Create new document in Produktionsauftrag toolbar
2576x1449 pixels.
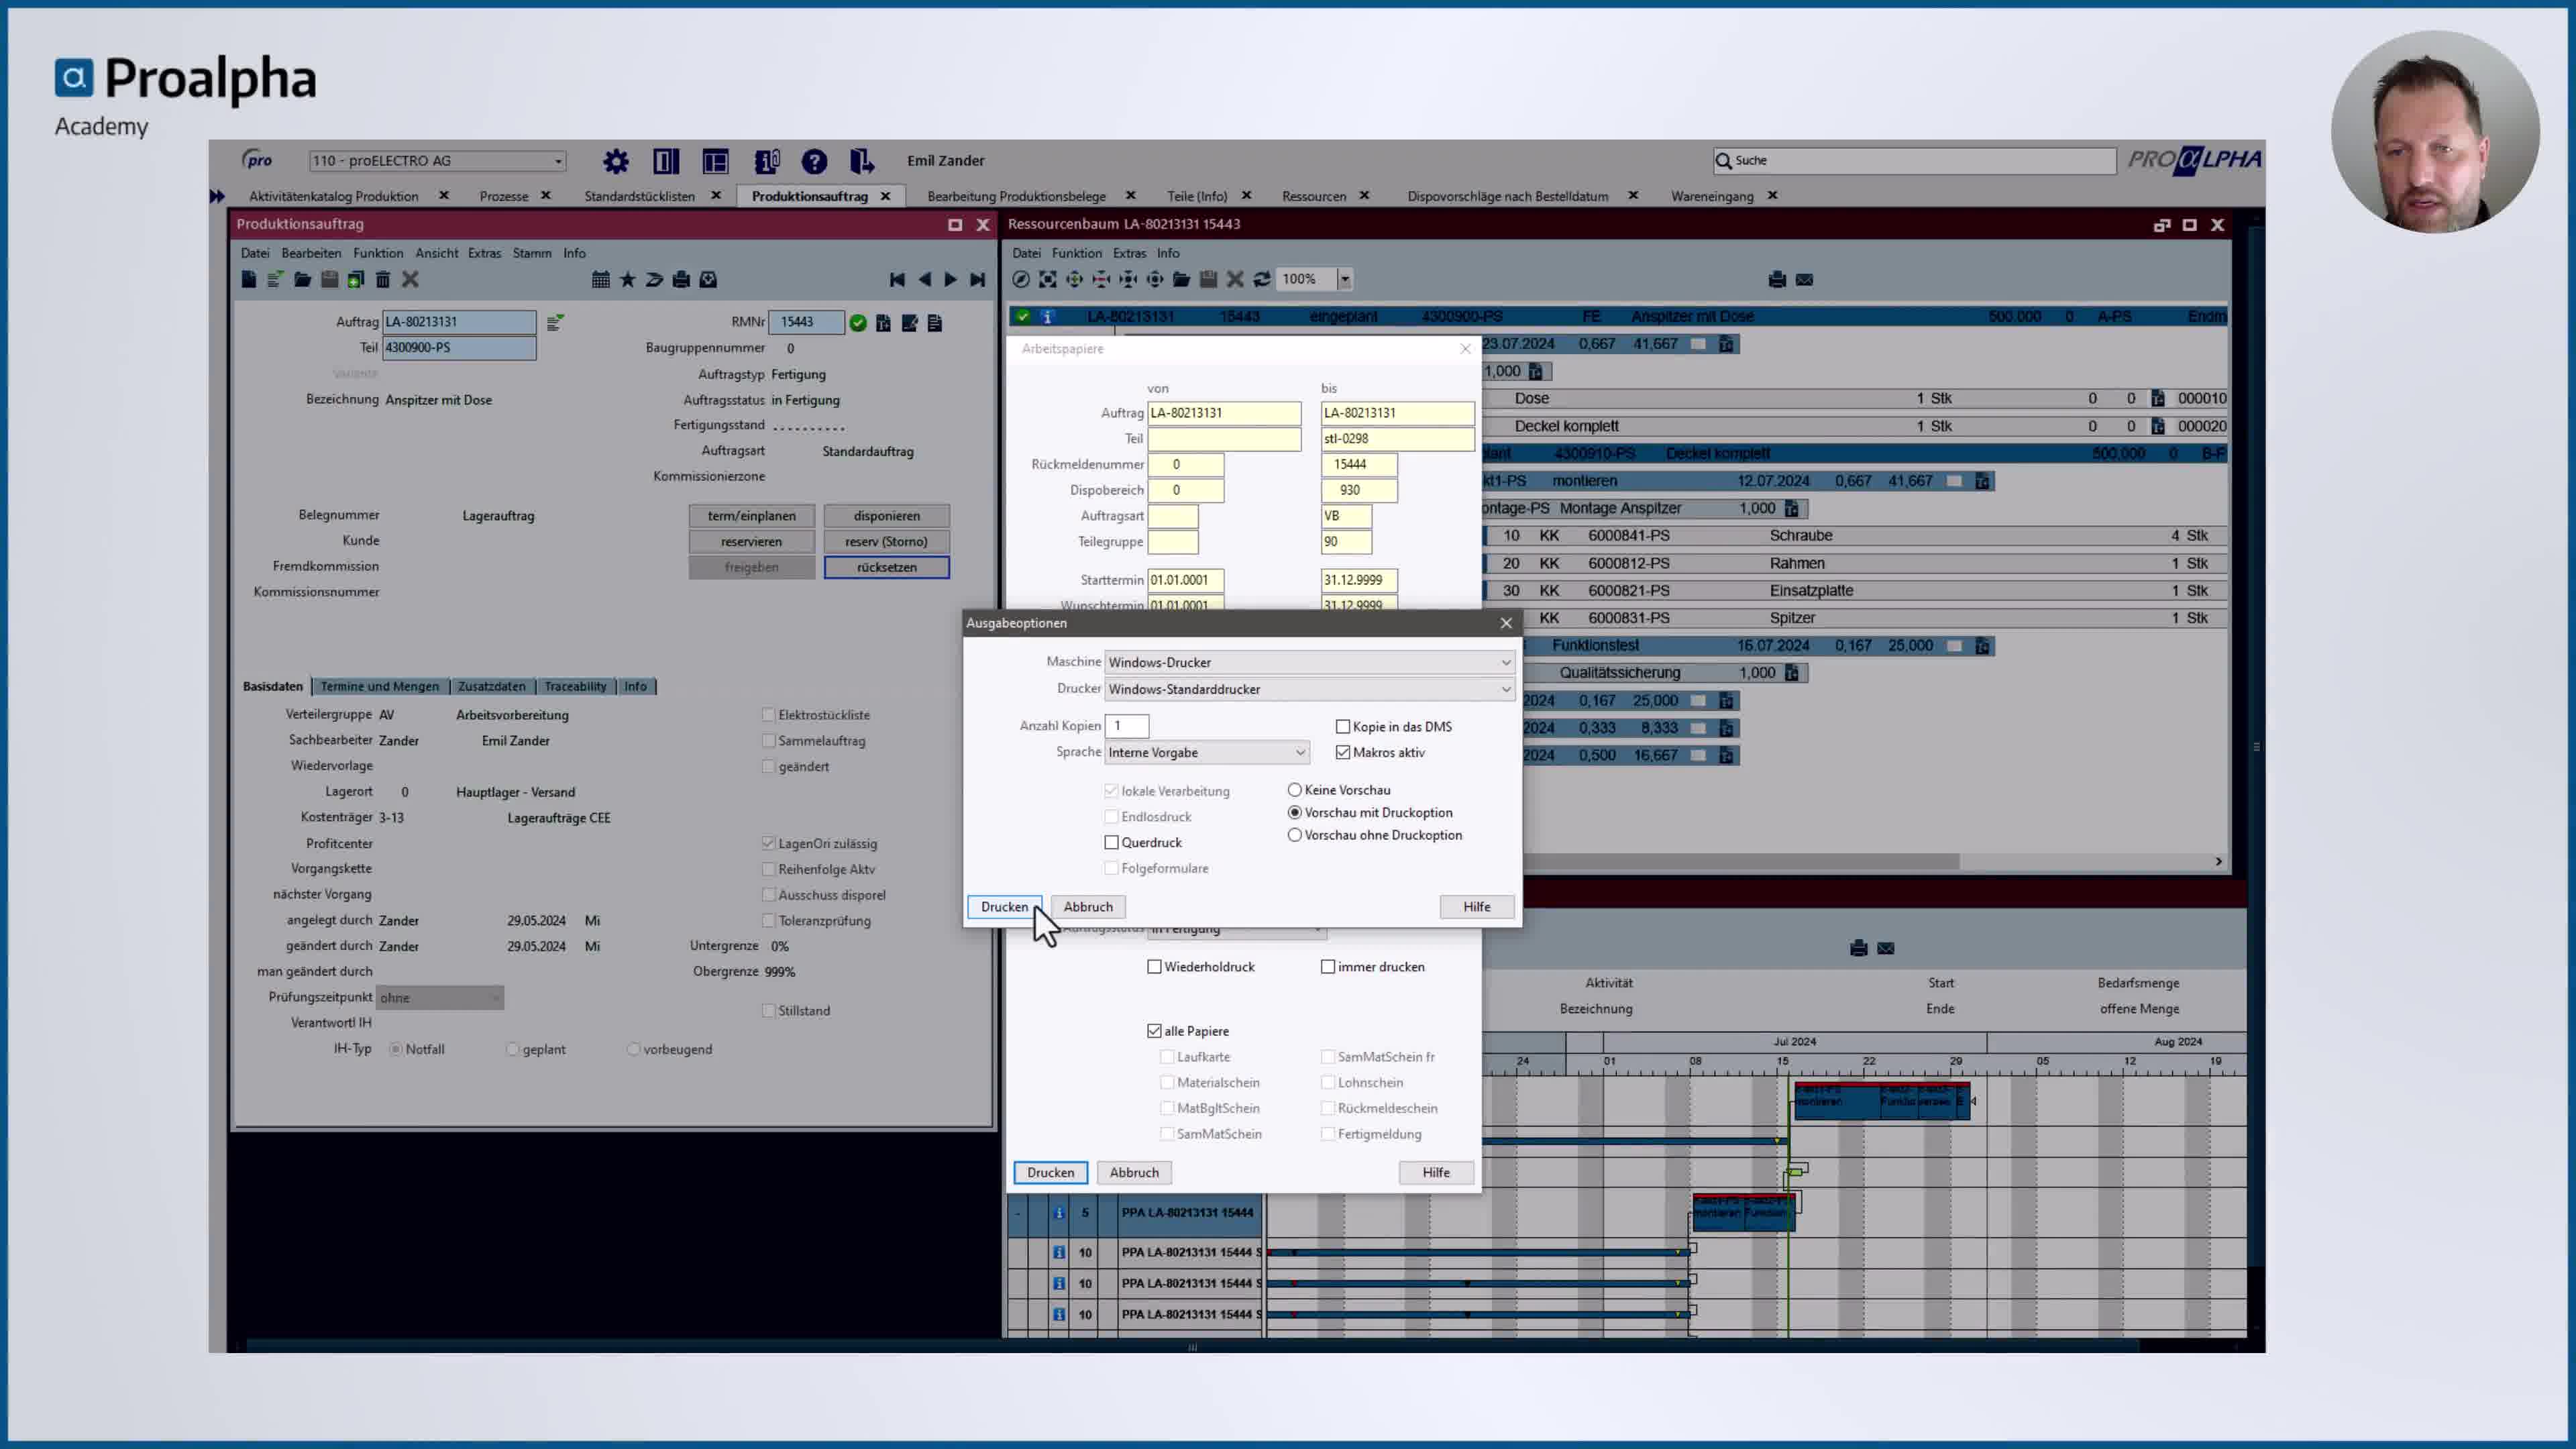pos(249,280)
